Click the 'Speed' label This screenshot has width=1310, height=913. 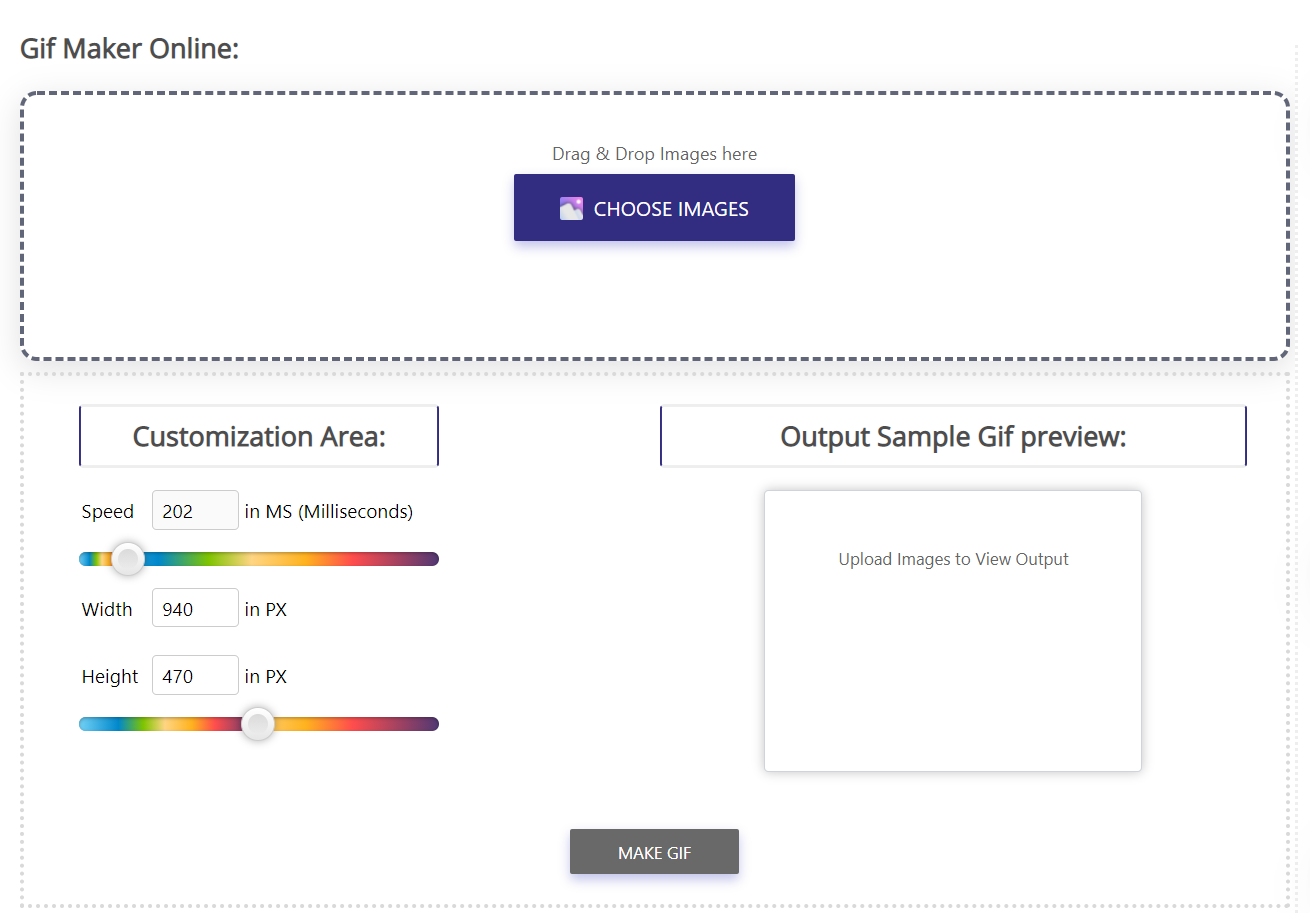pos(108,511)
